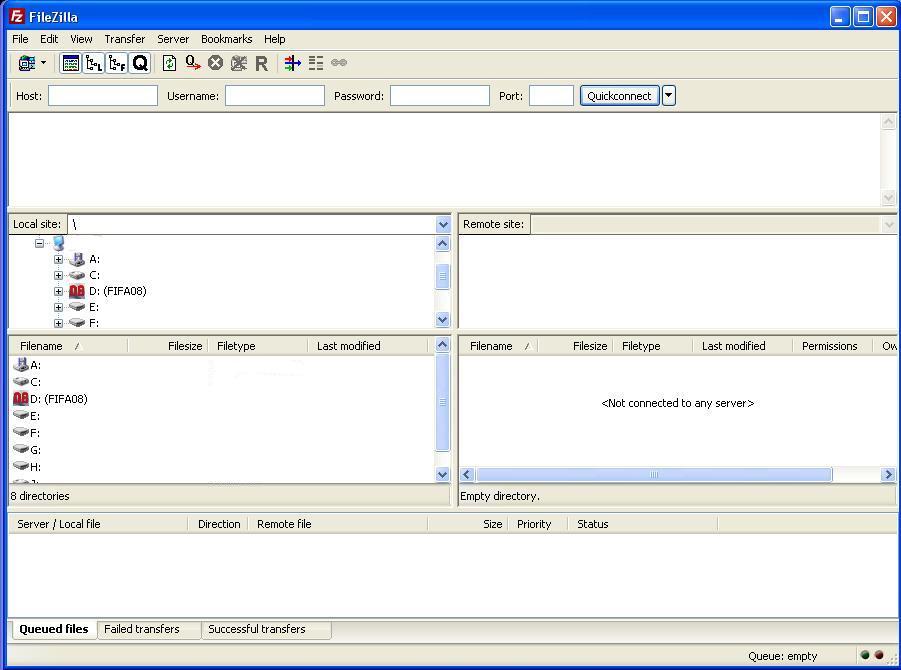Click the FileZilla title bar icon
The height and width of the screenshot is (670, 901).
coord(17,16)
